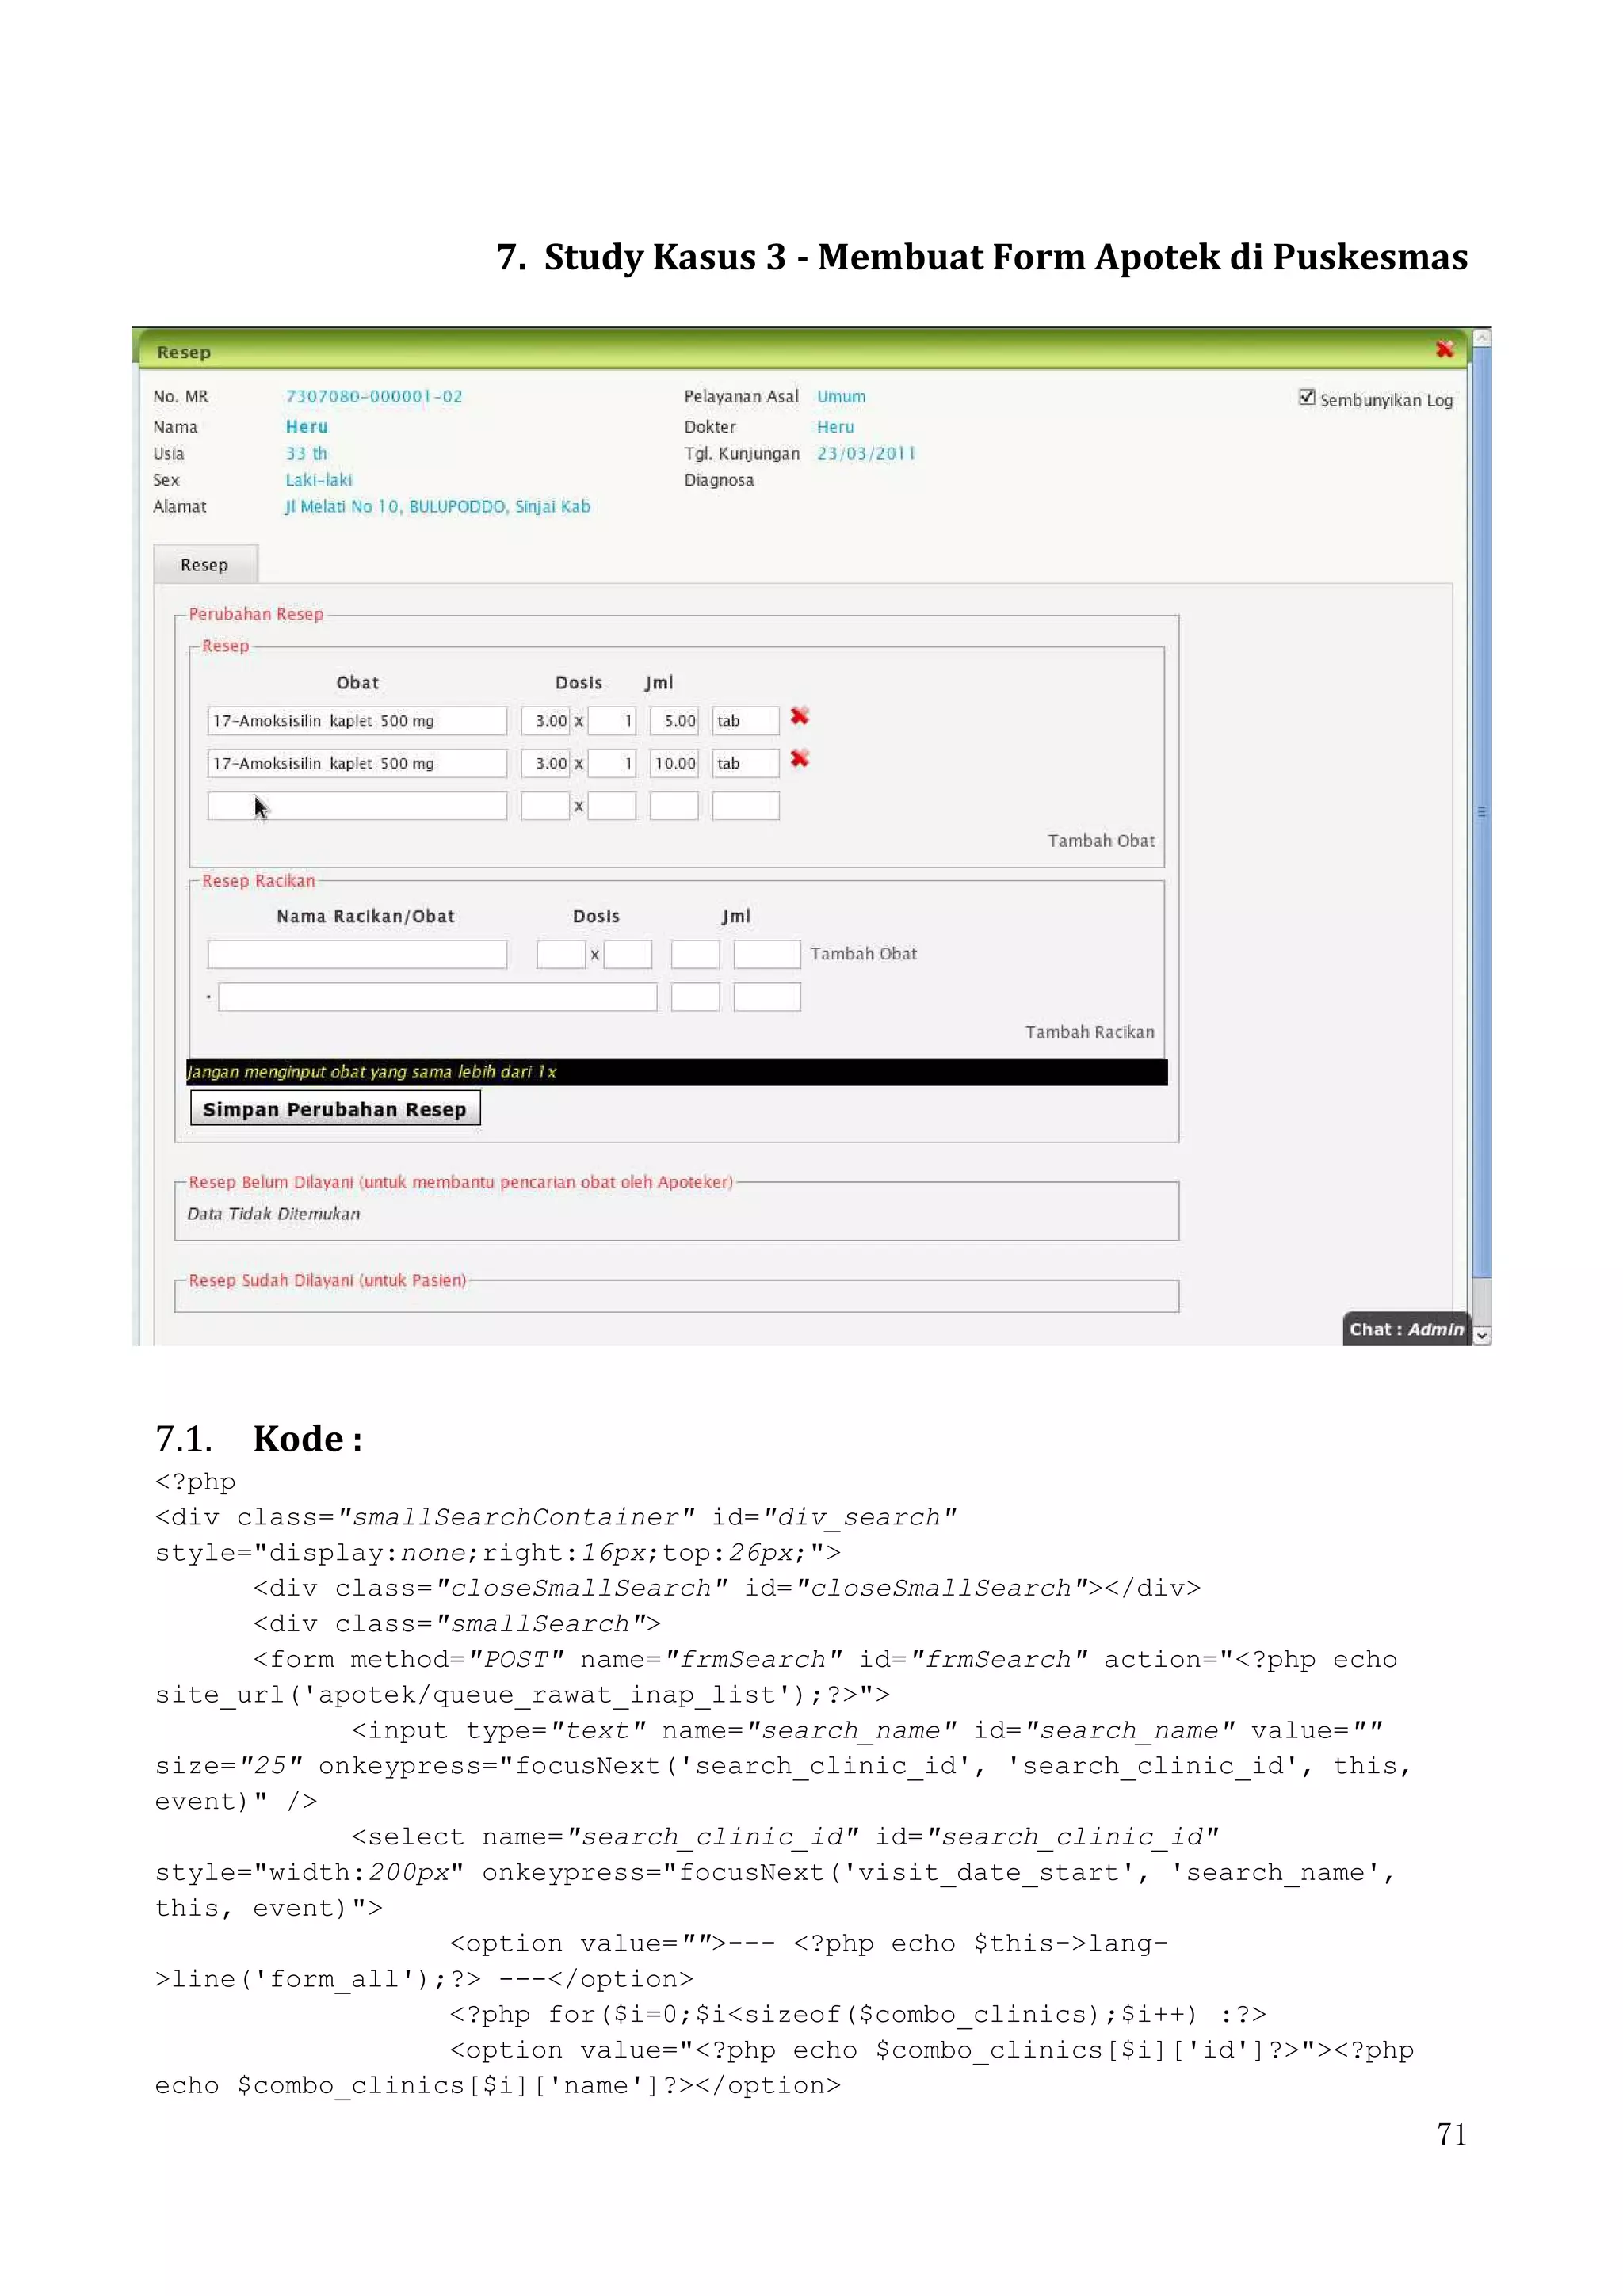Toggle the Sembunyikan Log checkbox
1623x2296 pixels.
point(1306,397)
